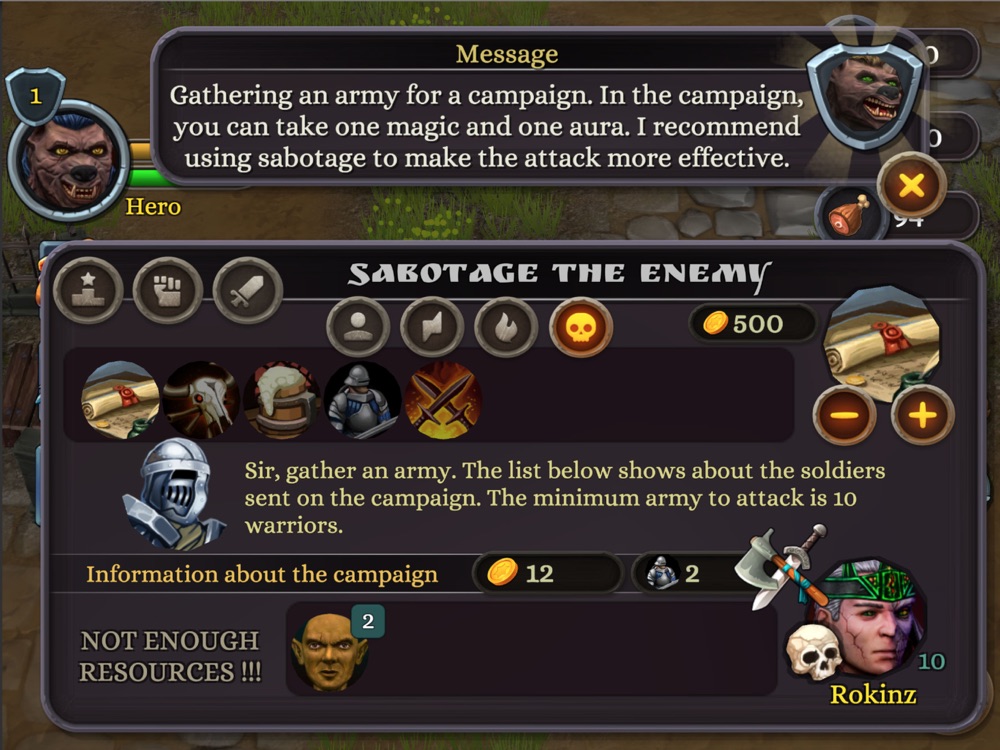Click the large selected scroll preview

click(x=882, y=344)
